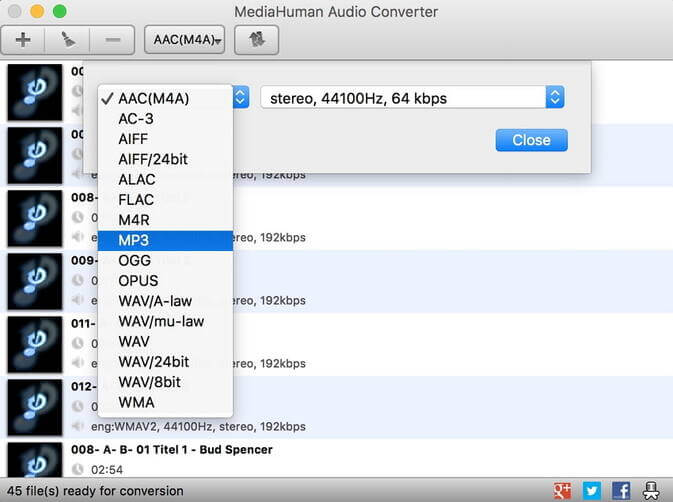Viewport: 673px width, 502px height.
Task: Select AAC(M4A) from the format list
Action: [165, 99]
